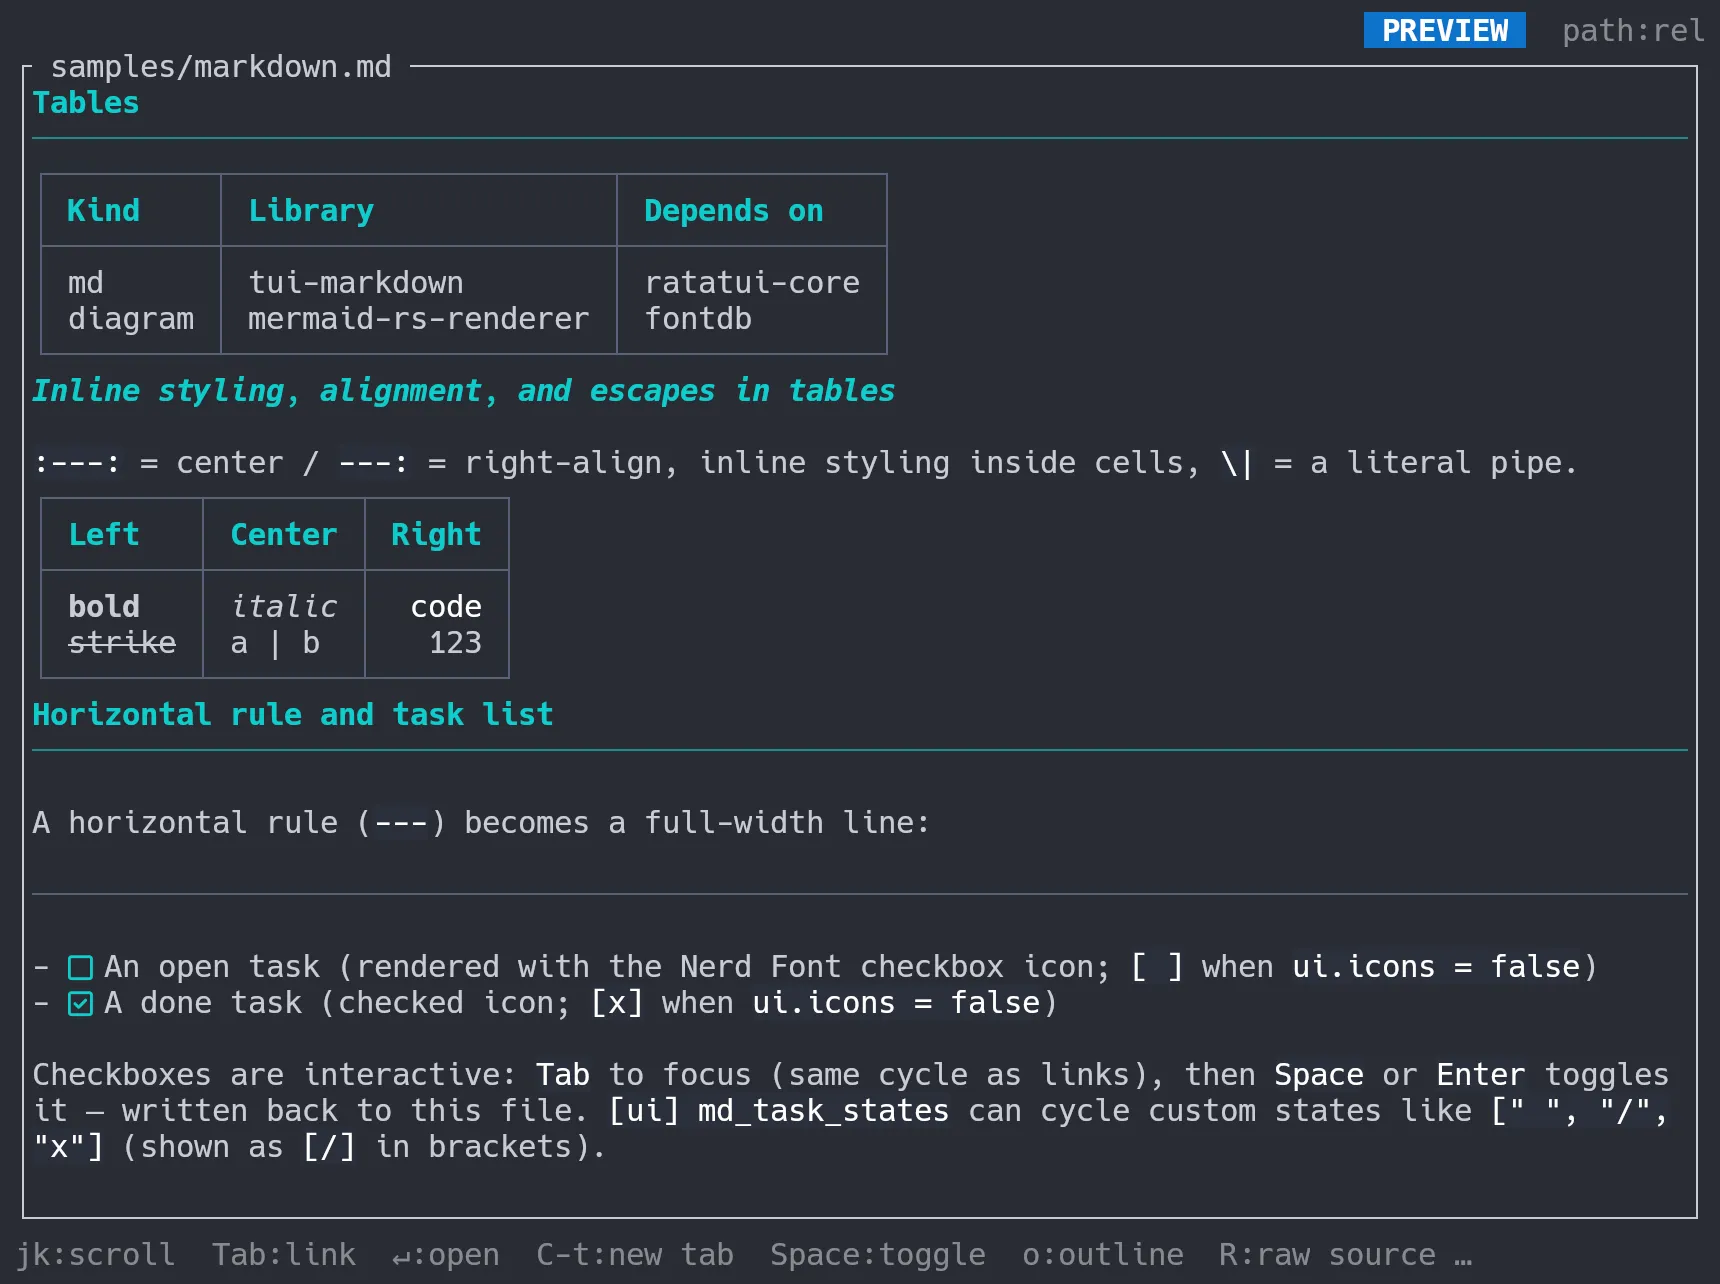Select the mermaid-rs-renderer table cell
The height and width of the screenshot is (1284, 1720).
coord(418,318)
